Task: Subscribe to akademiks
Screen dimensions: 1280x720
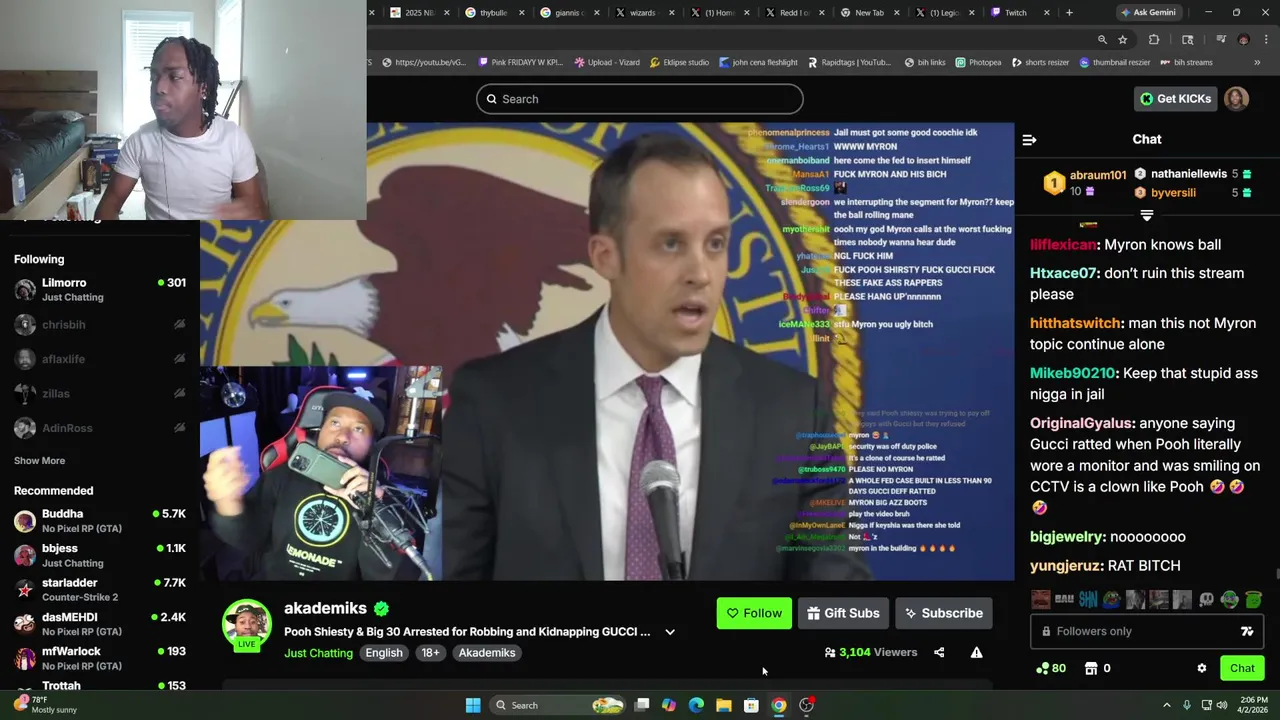Action: [943, 613]
